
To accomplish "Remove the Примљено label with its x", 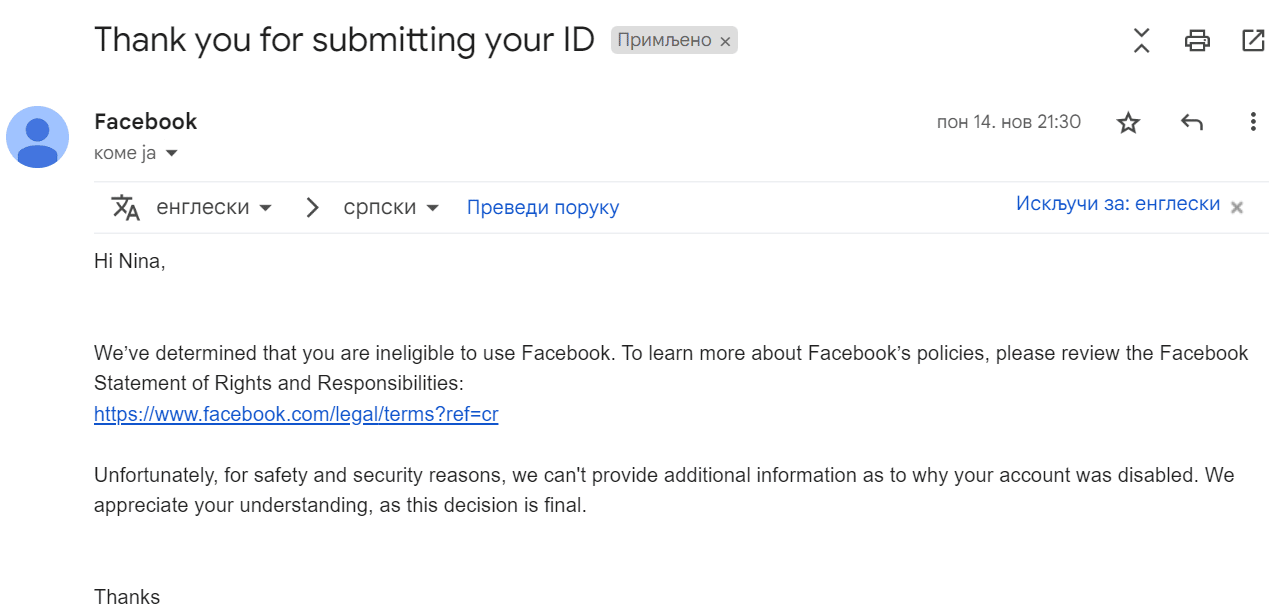I will [726, 42].
